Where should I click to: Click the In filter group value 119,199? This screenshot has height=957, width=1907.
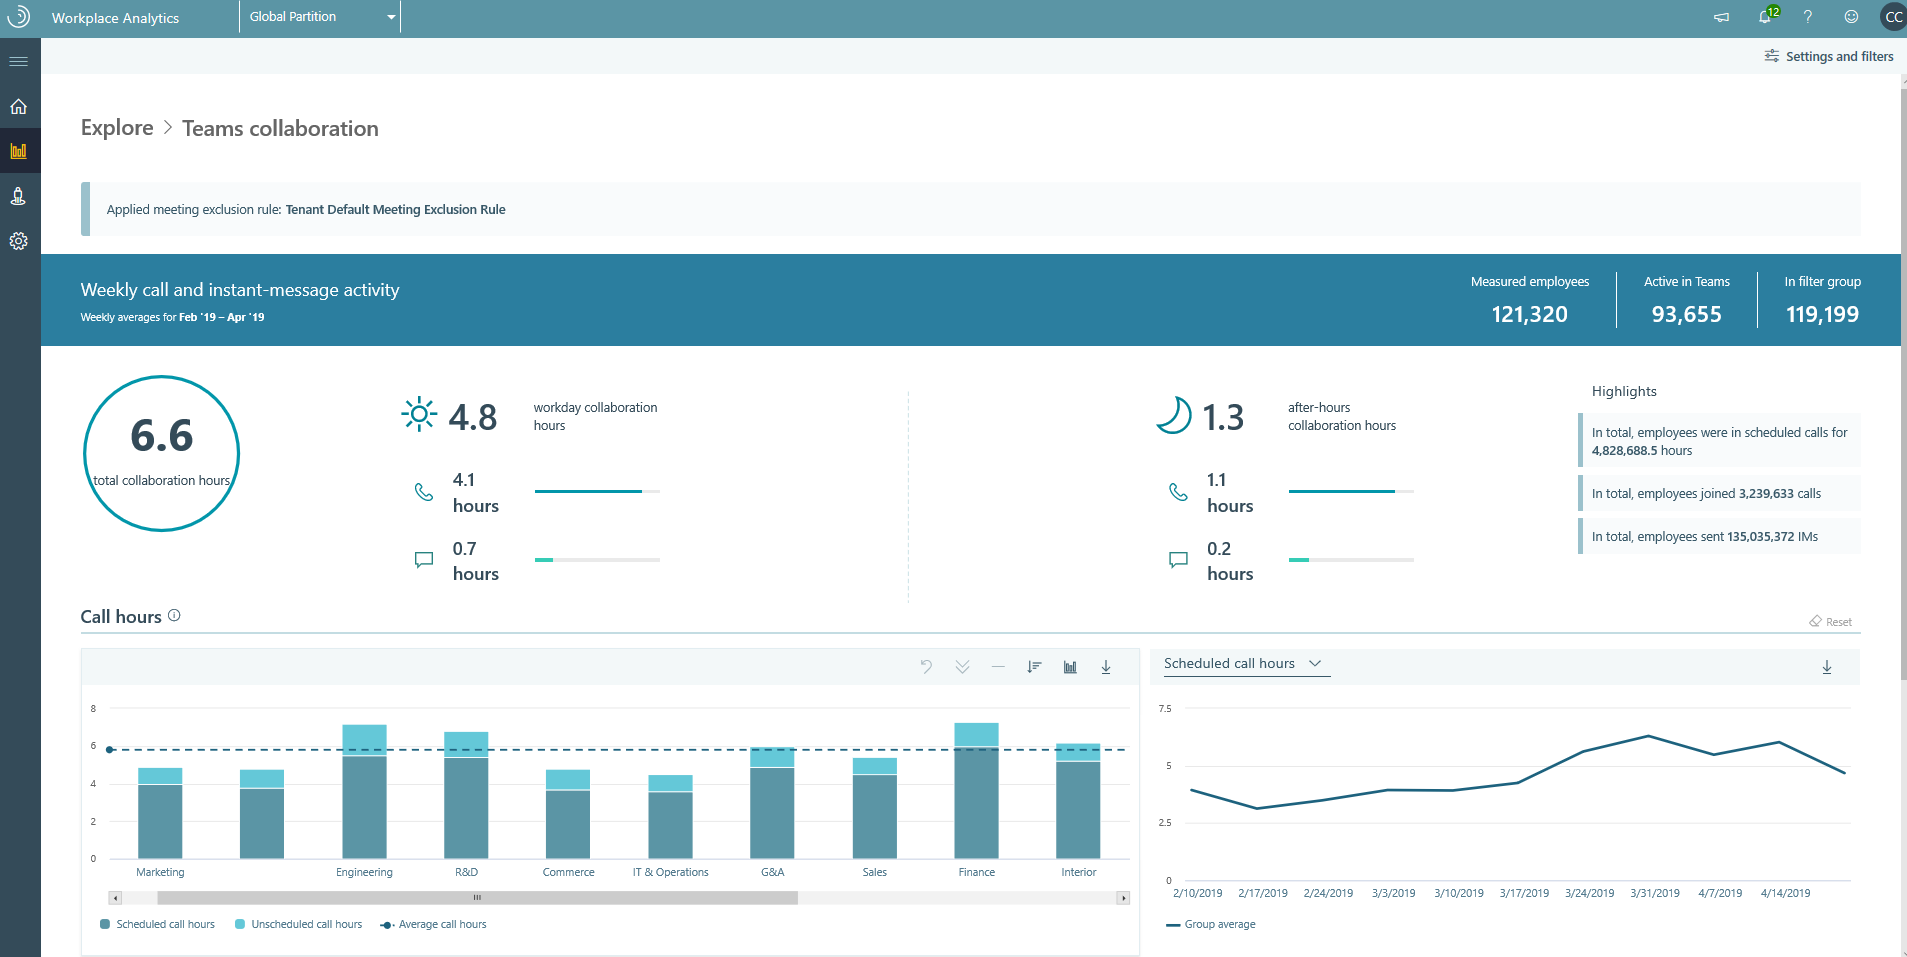pyautogui.click(x=1822, y=314)
